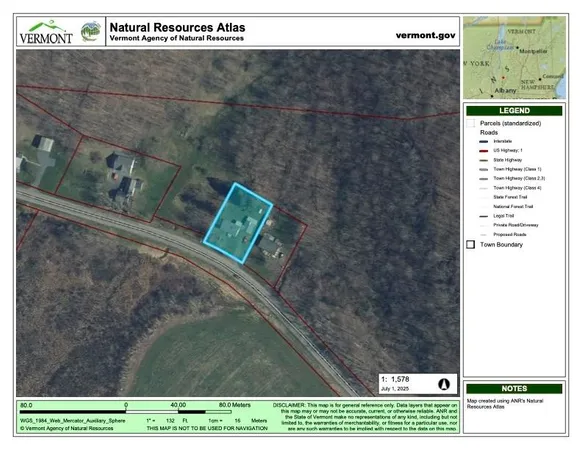This screenshot has width=582, height=450.
Task: Click the Natural Resources Atlas title
Action: [x=177, y=27]
